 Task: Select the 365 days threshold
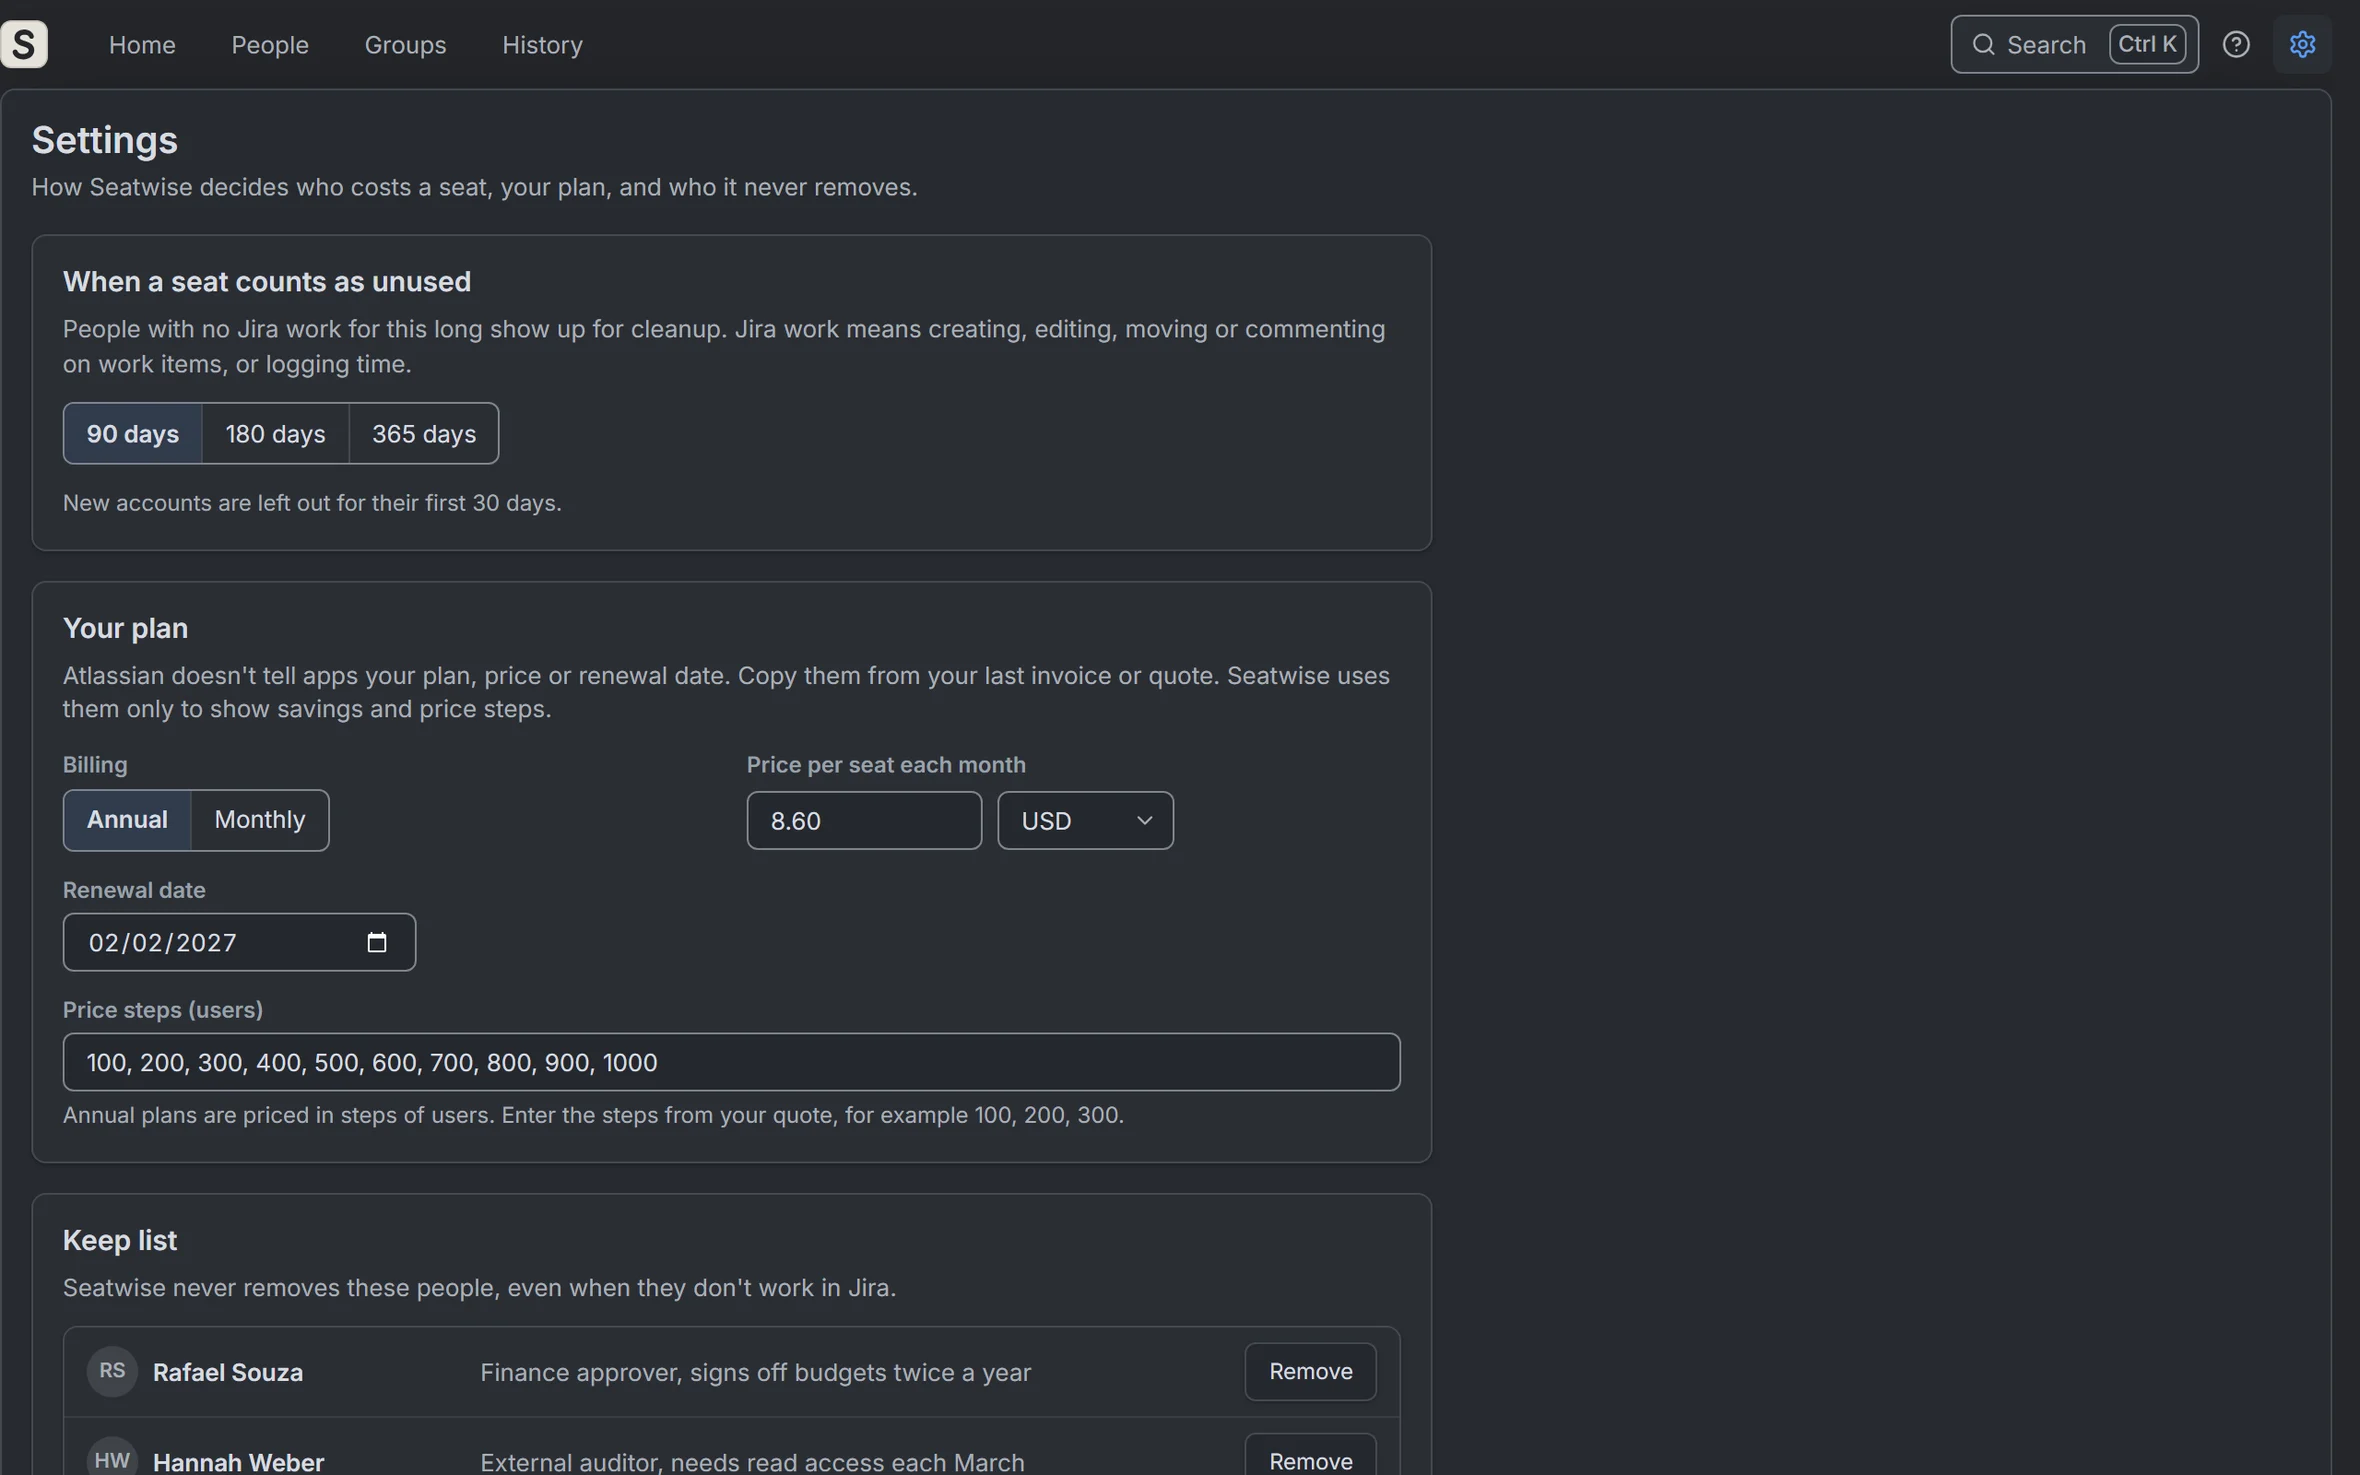(424, 433)
